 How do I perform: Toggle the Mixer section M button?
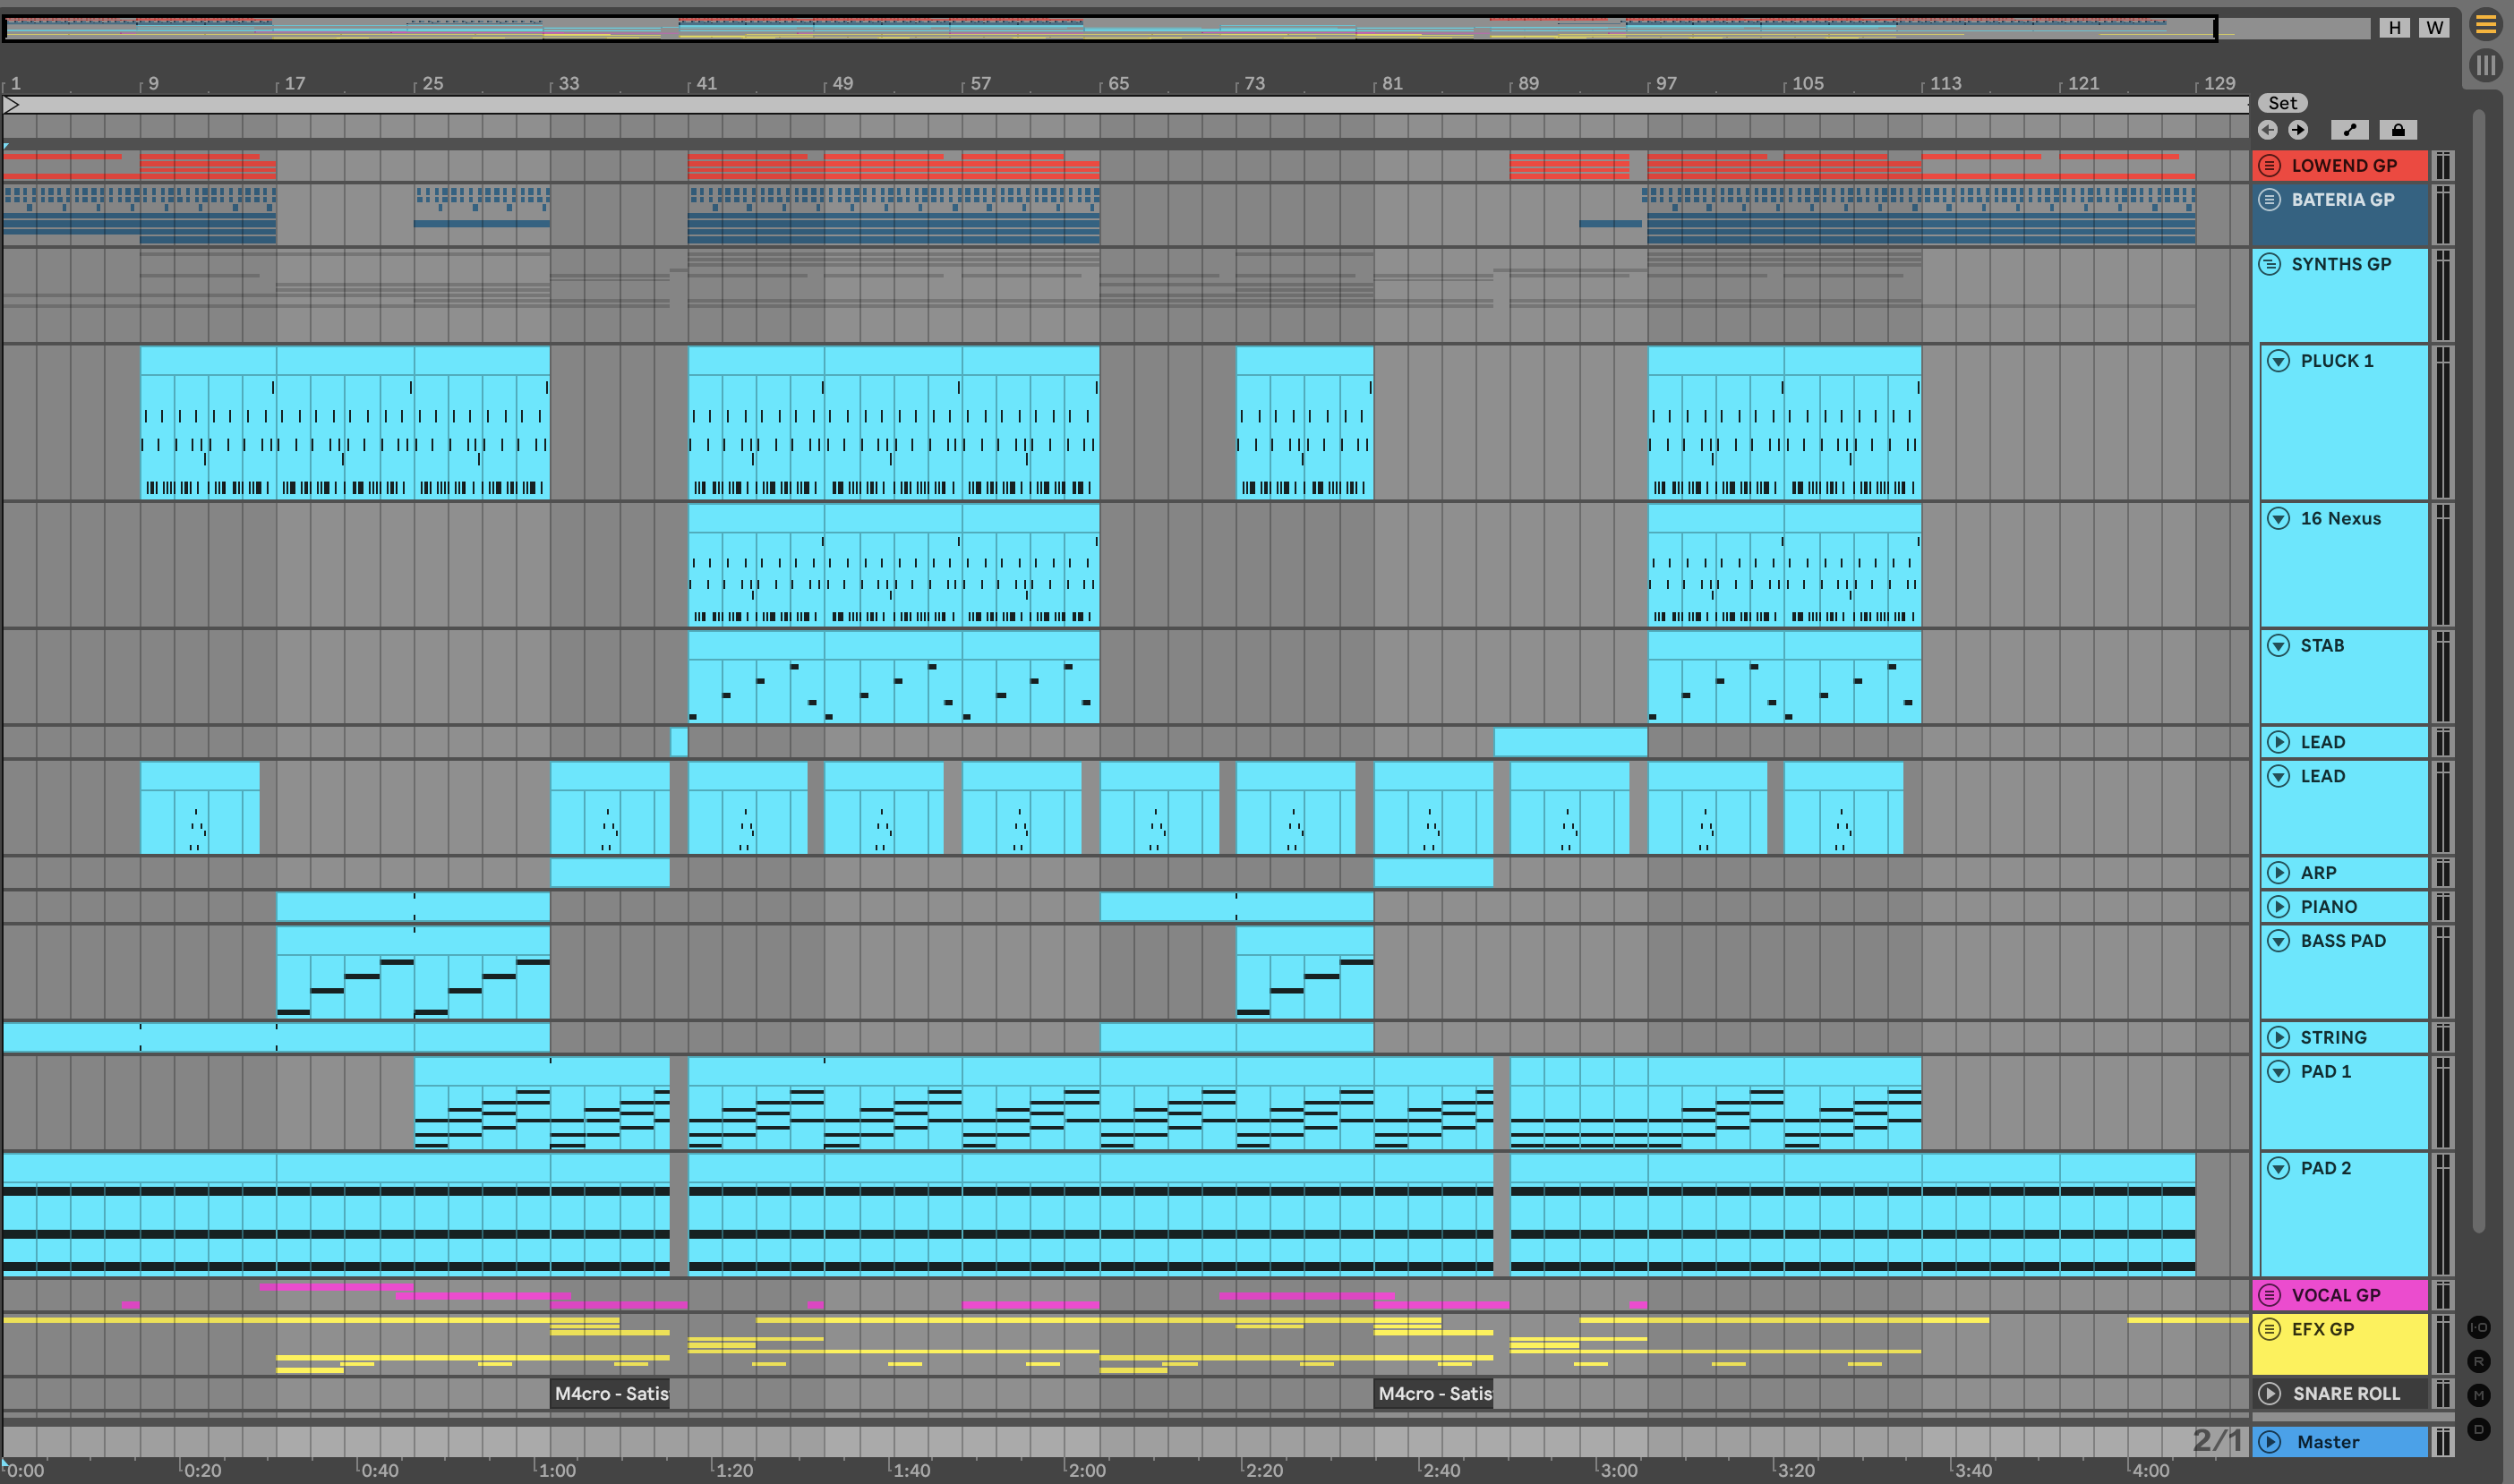(x=2478, y=1395)
